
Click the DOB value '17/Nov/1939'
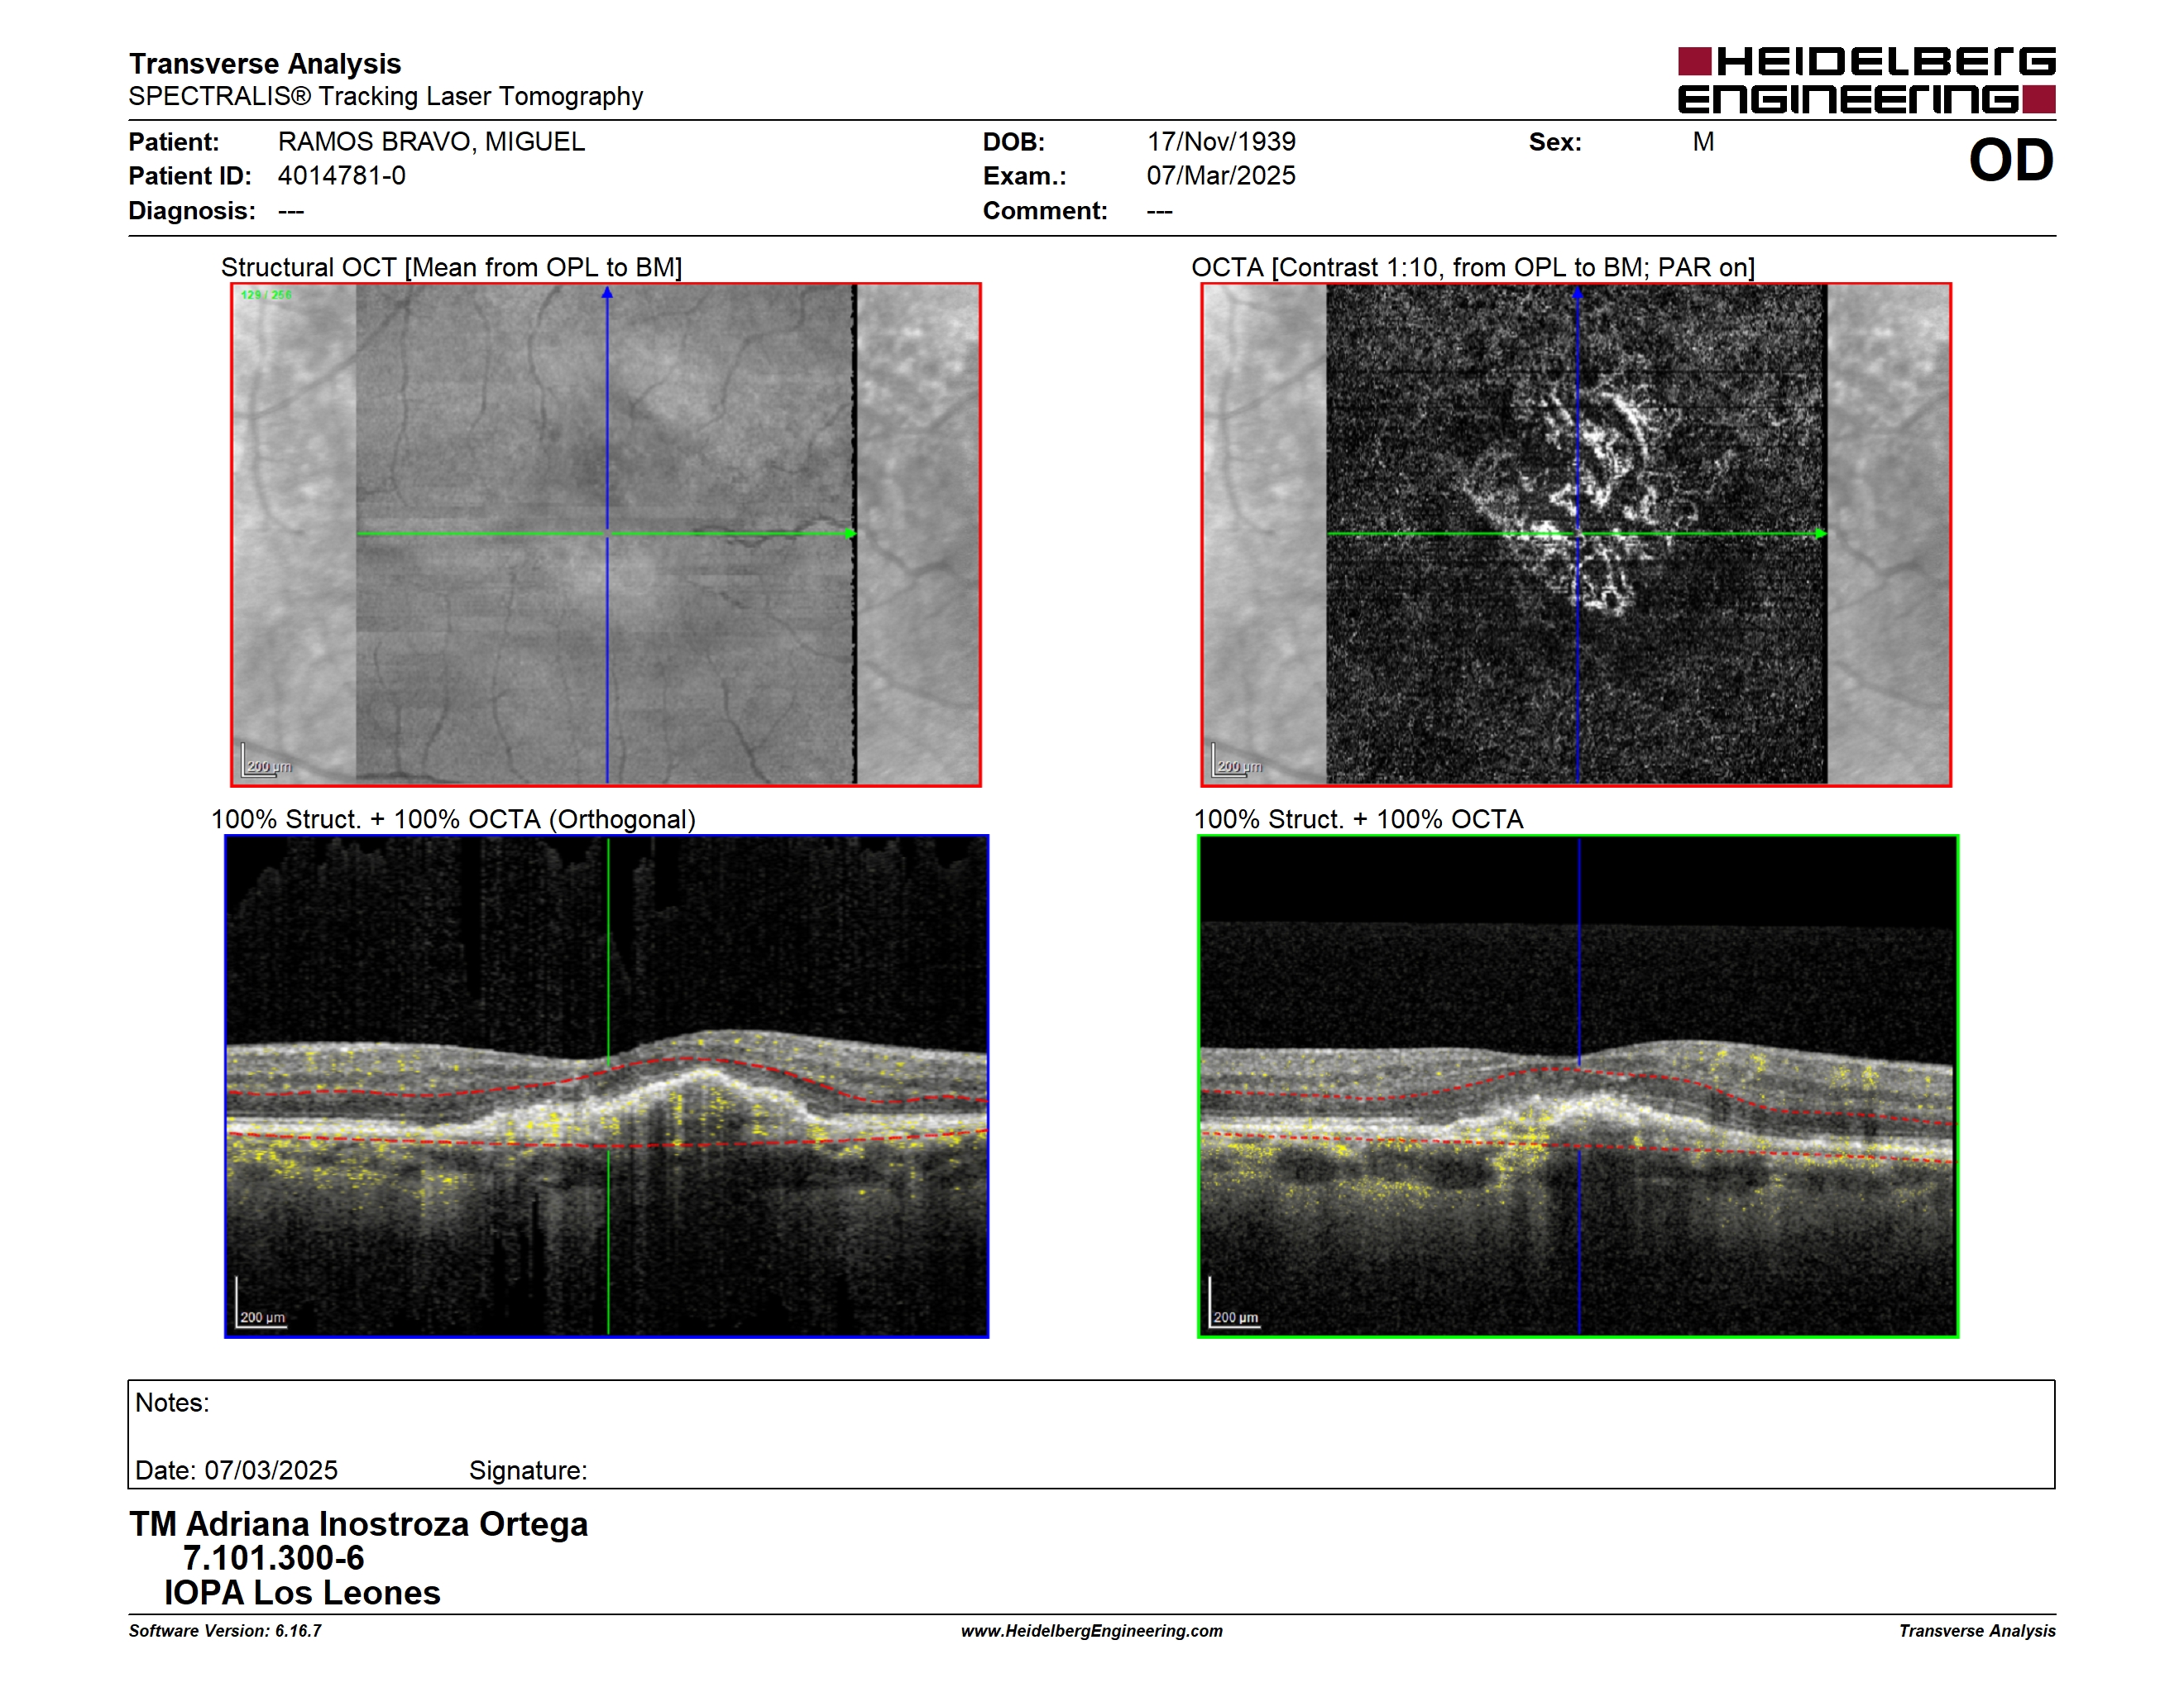pyautogui.click(x=1220, y=142)
